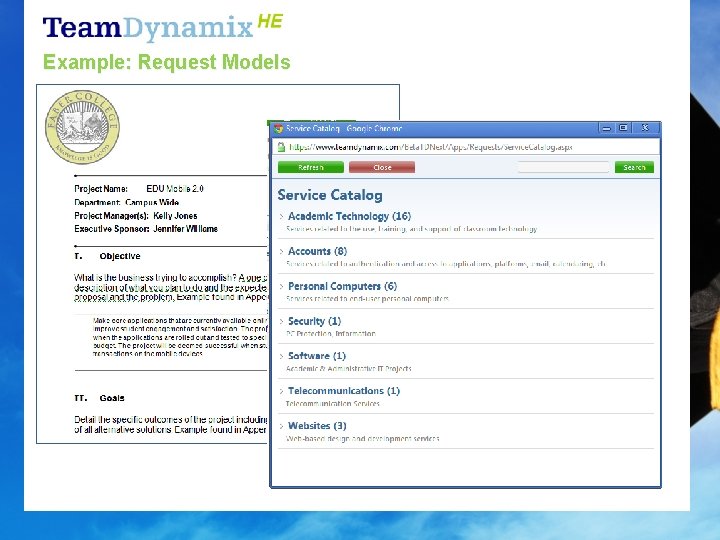Expand the Accounts category chevron
Image resolution: width=720 pixels, height=540 pixels.
click(281, 251)
